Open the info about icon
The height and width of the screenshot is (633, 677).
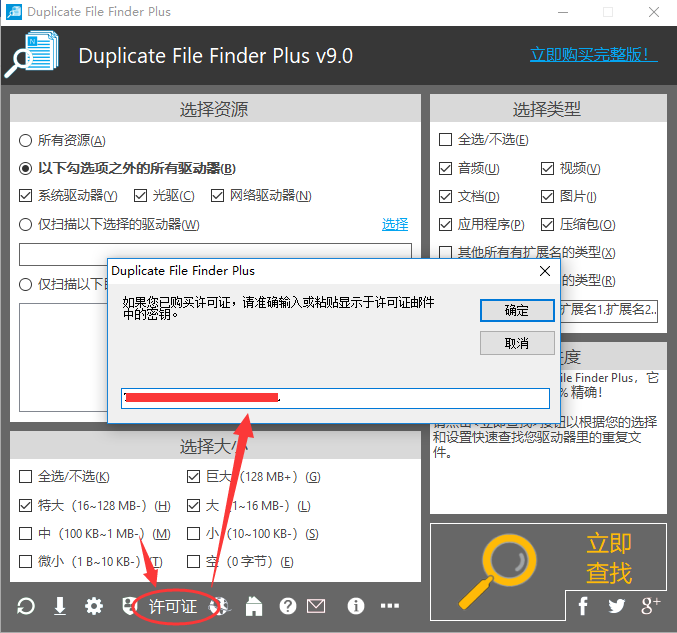(355, 606)
